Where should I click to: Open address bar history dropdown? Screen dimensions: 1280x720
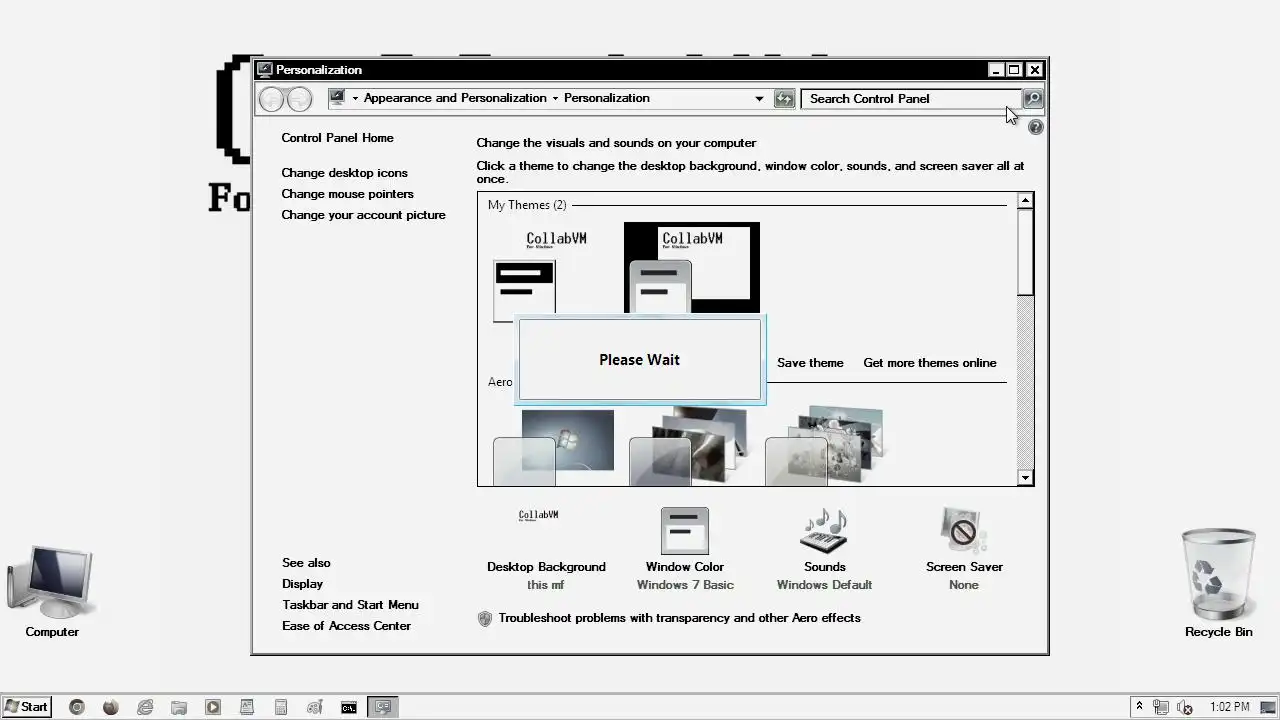(x=759, y=98)
